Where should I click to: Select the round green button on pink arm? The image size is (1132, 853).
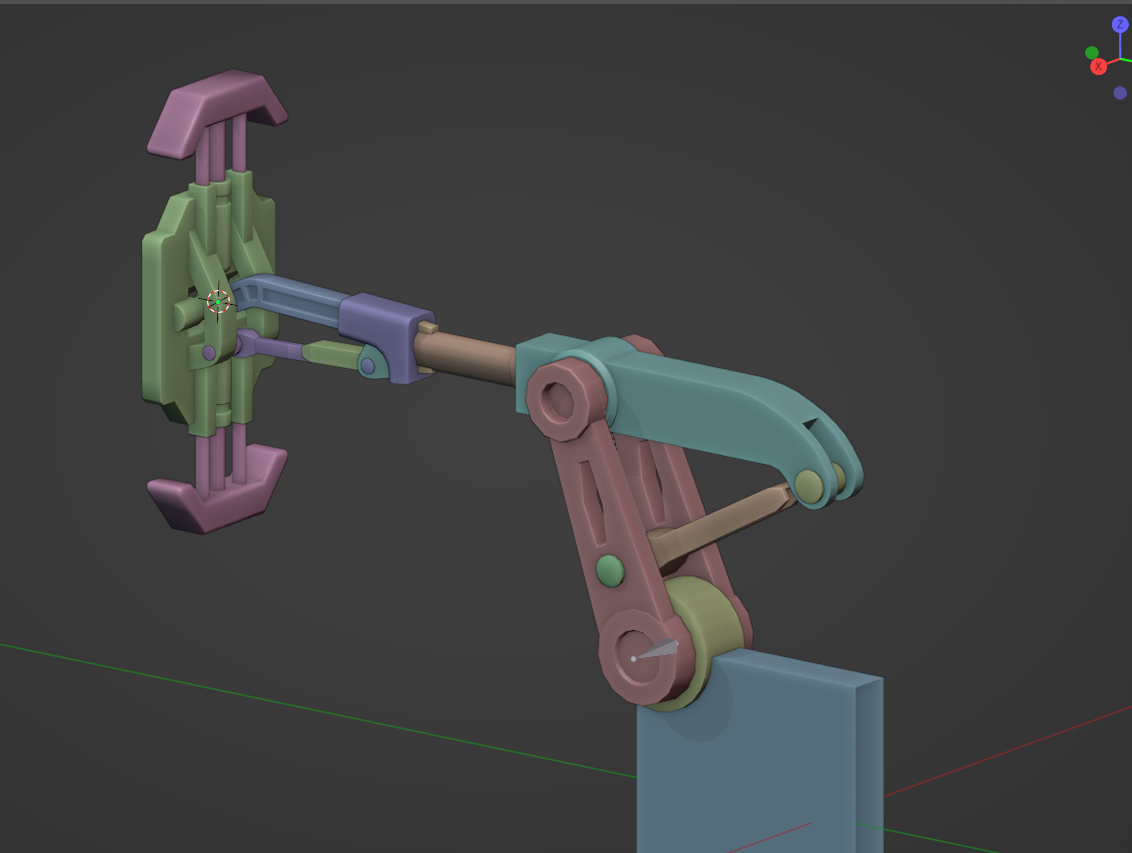point(610,571)
